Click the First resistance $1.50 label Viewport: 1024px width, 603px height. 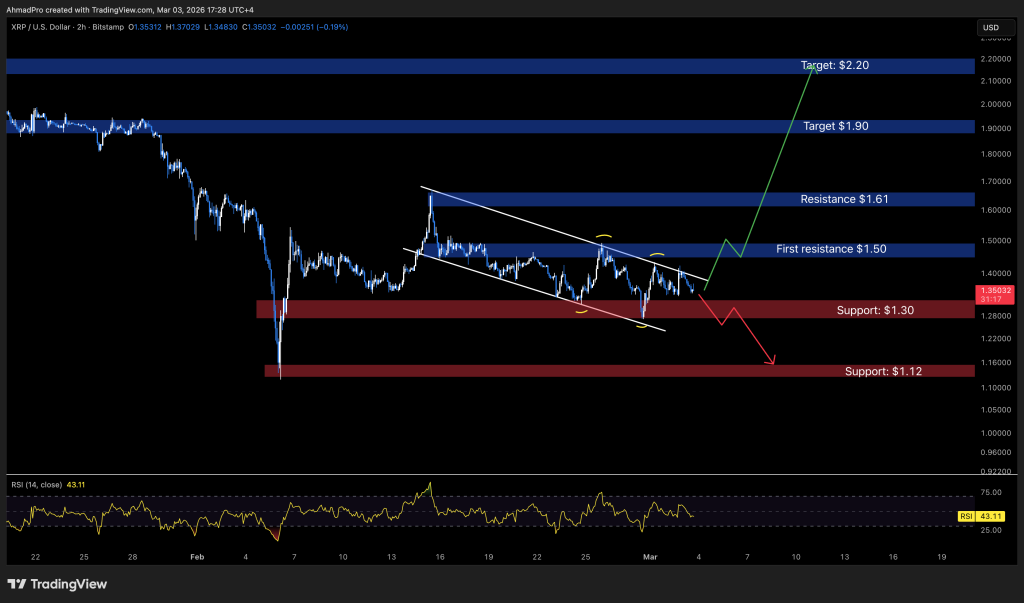[x=833, y=249]
